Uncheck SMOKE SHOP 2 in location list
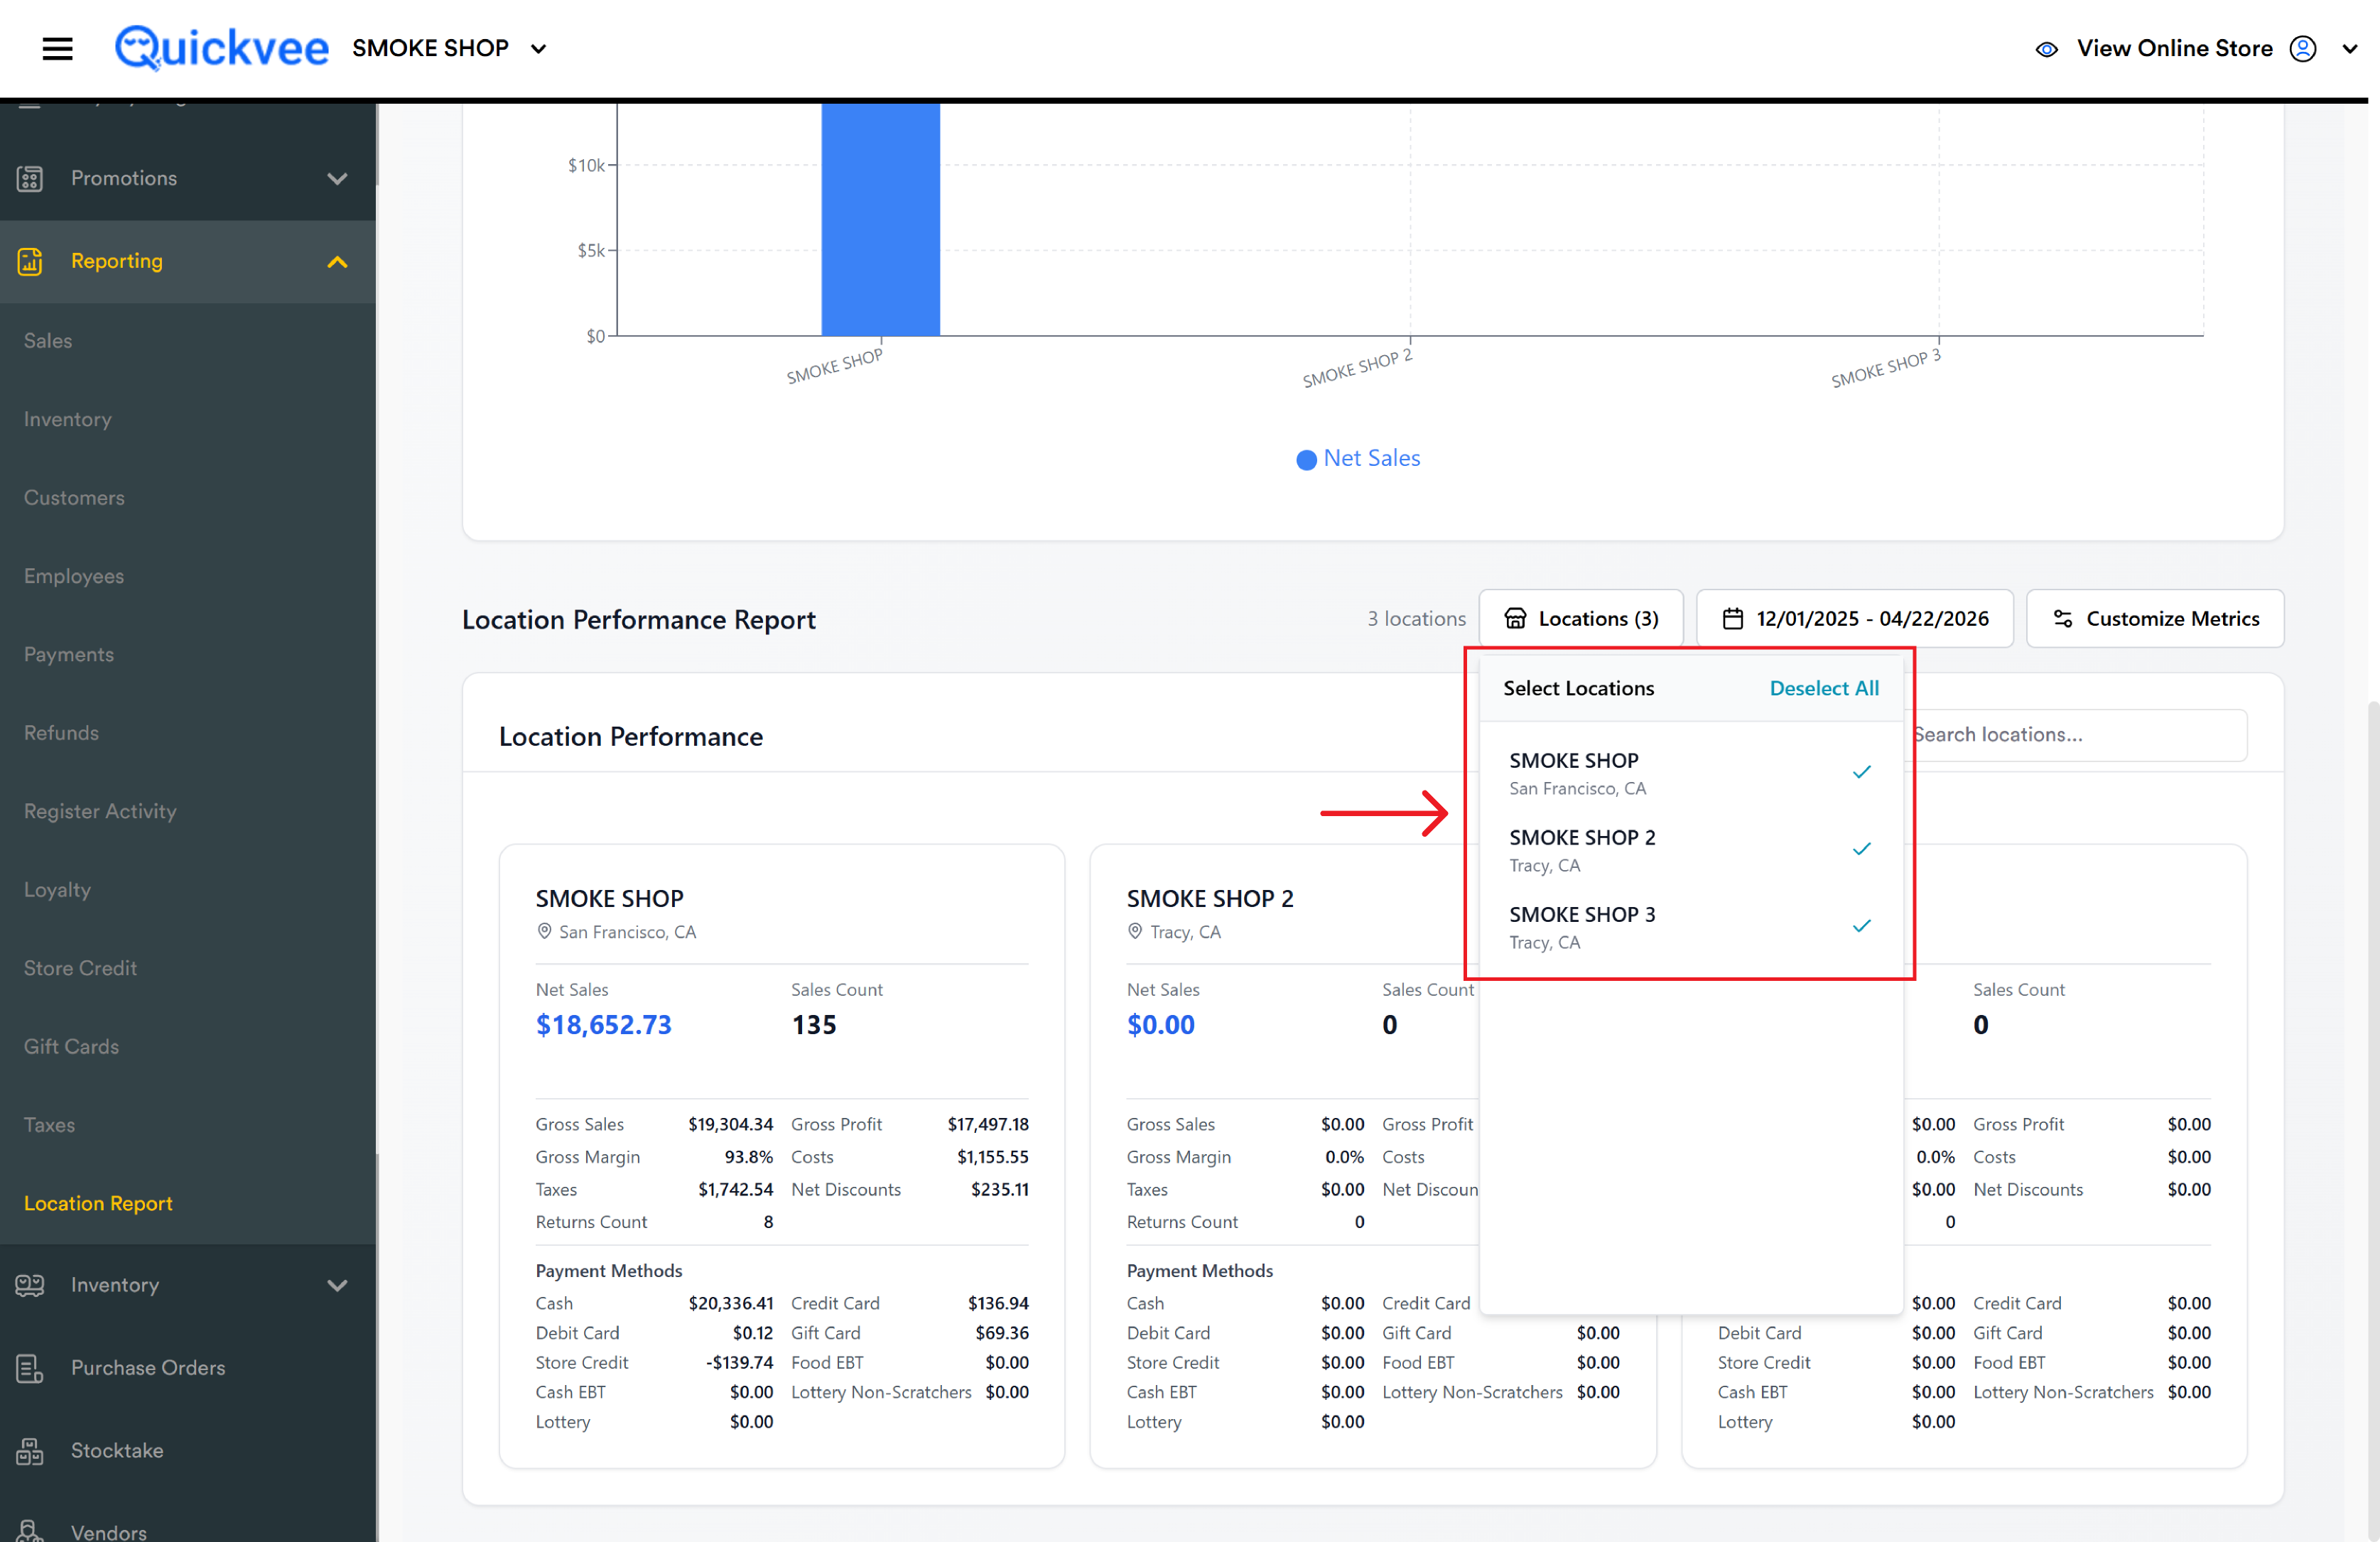 click(x=1690, y=849)
